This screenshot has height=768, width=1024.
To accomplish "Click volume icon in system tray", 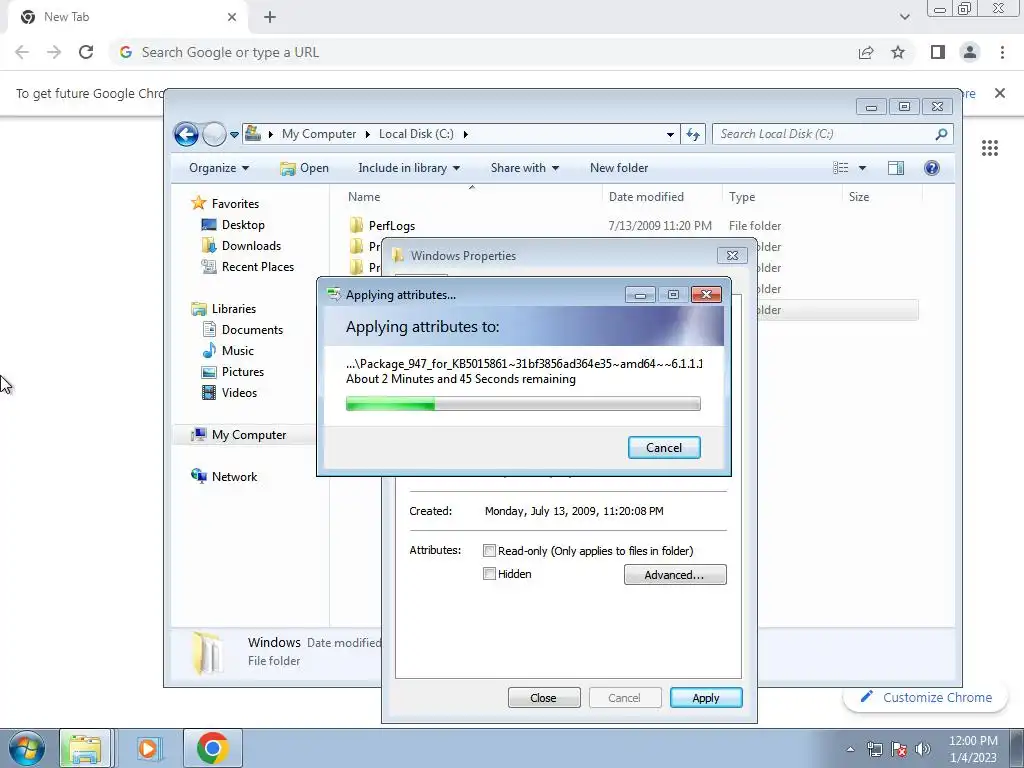I will [x=922, y=749].
